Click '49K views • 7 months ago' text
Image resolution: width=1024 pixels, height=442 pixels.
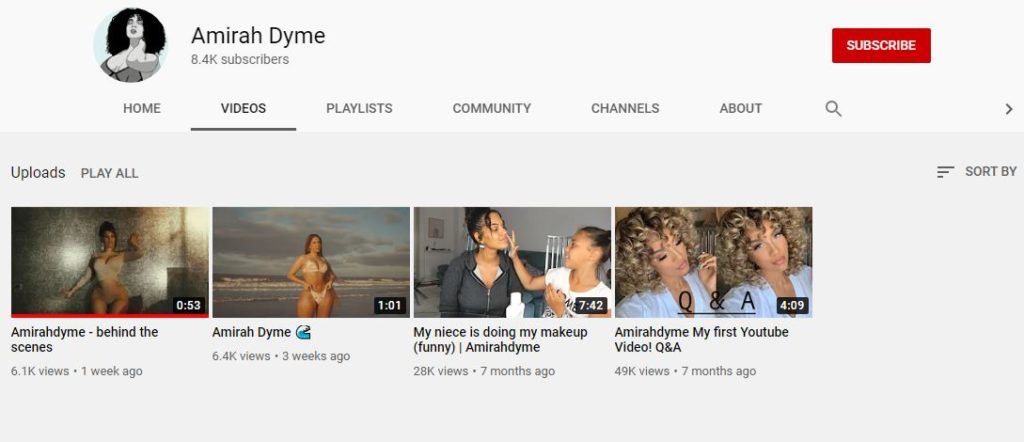coord(685,371)
